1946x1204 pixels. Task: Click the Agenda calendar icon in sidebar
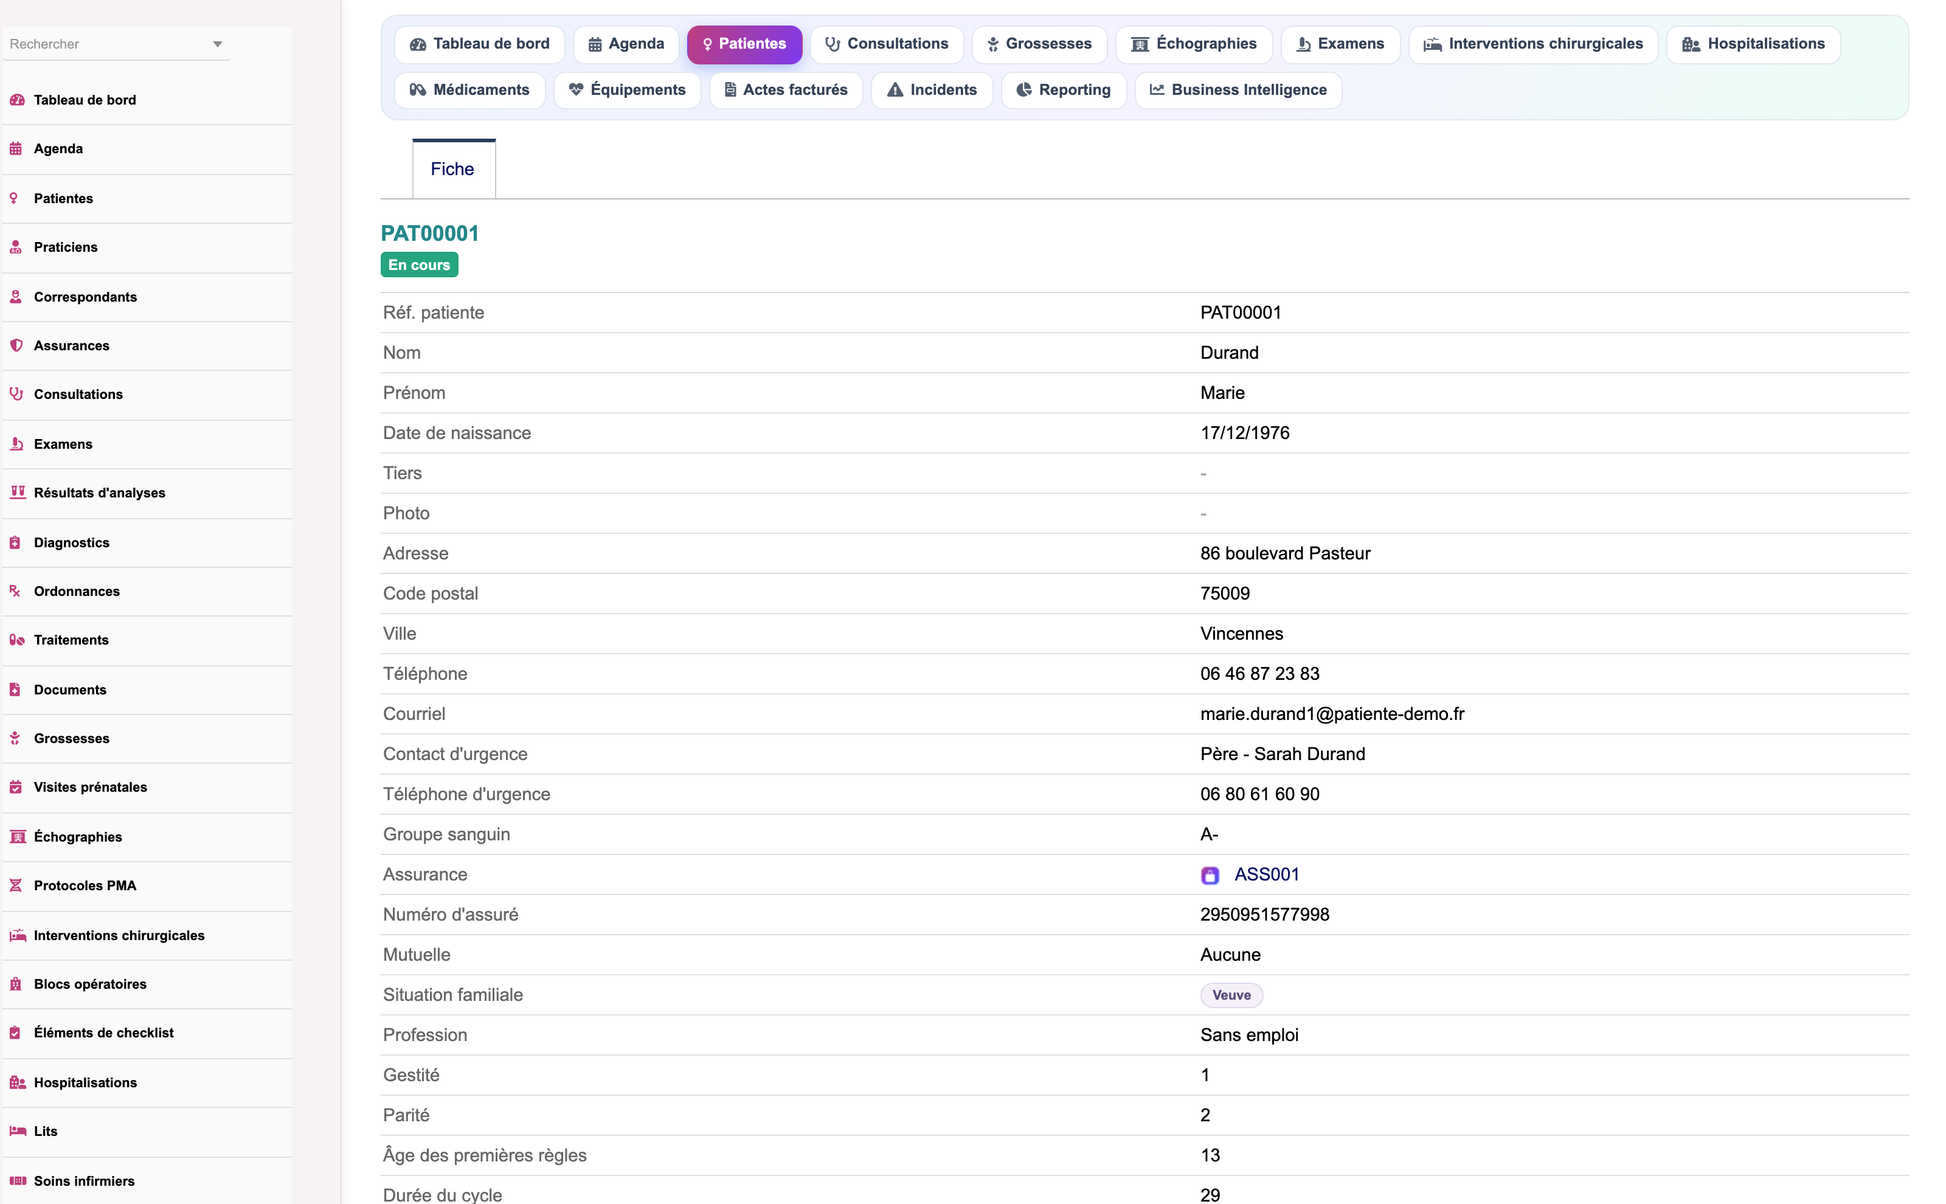pyautogui.click(x=16, y=149)
